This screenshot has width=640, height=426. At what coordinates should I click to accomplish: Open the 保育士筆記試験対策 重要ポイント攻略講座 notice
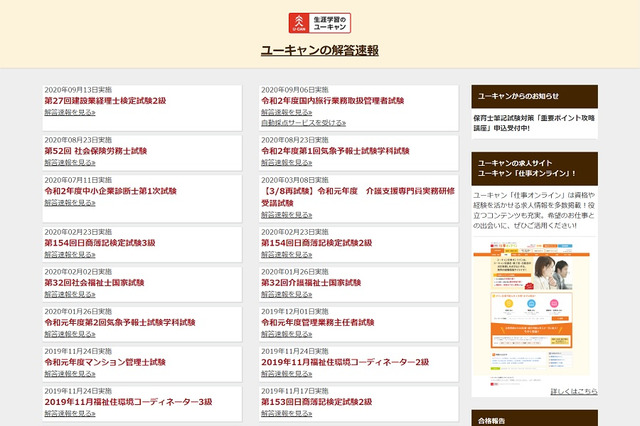(x=534, y=123)
